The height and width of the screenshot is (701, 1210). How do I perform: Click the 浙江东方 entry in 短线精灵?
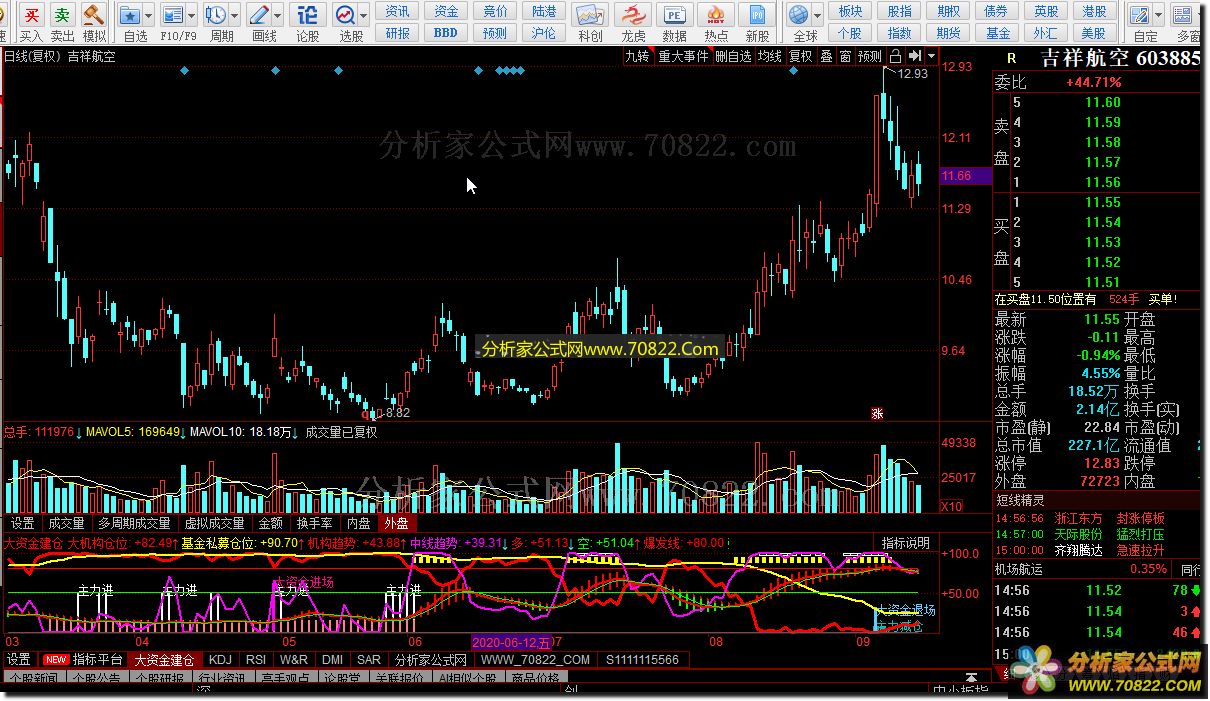click(x=1076, y=518)
